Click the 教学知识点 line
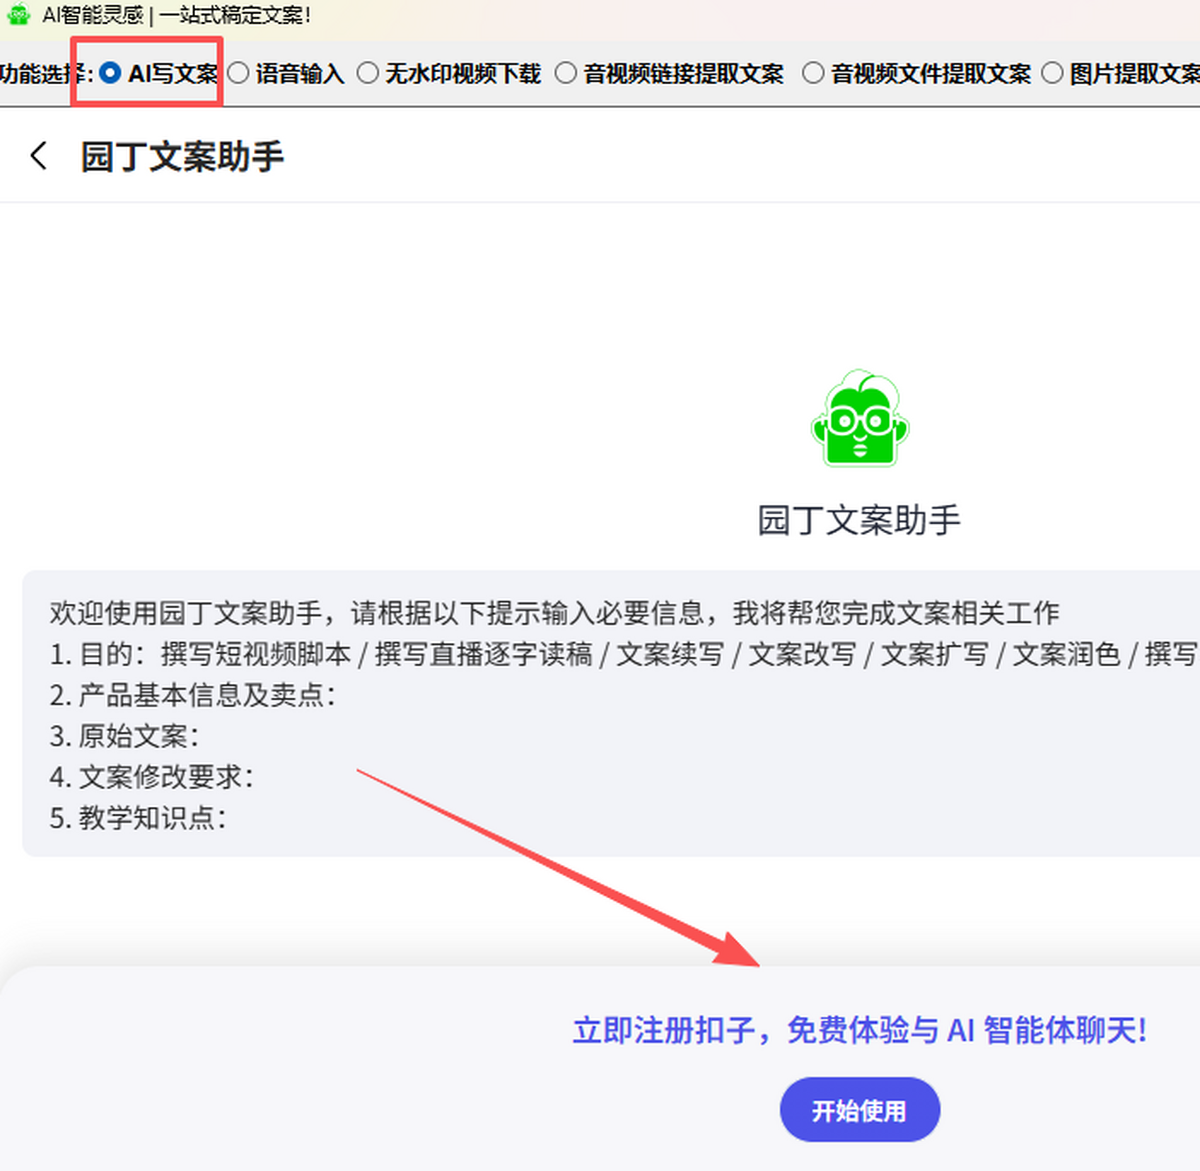This screenshot has width=1200, height=1171. click(139, 818)
